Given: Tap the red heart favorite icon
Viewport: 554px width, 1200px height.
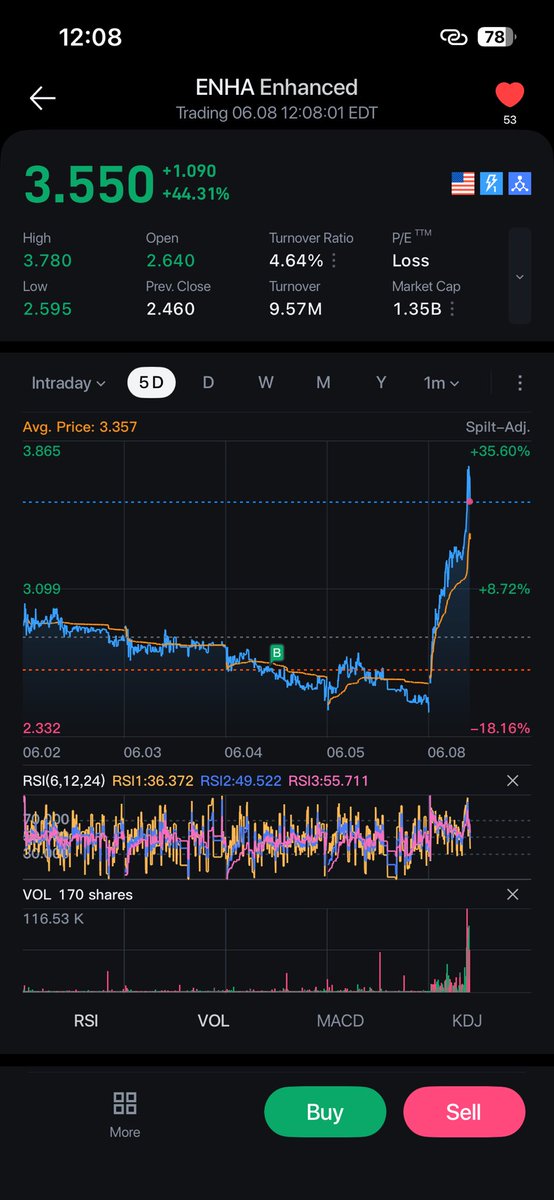Looking at the screenshot, I should point(510,95).
